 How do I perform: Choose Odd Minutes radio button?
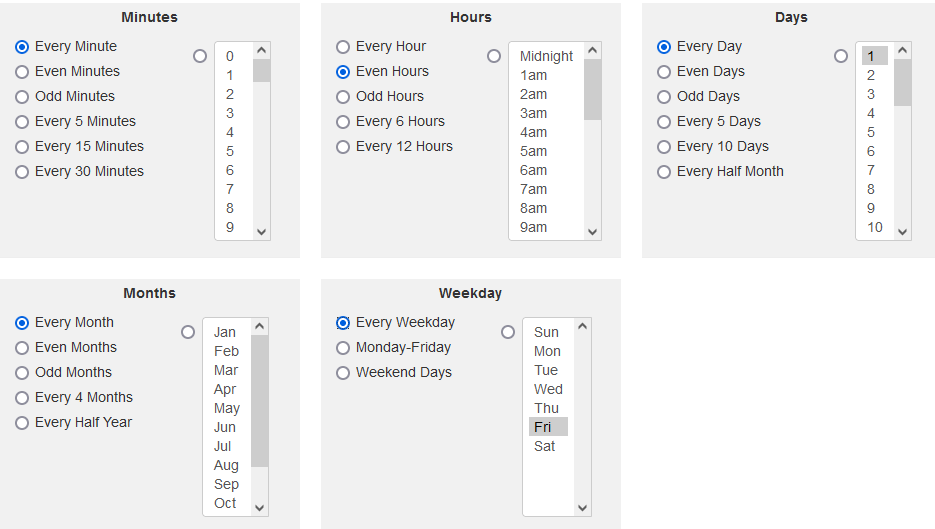pyautogui.click(x=22, y=97)
